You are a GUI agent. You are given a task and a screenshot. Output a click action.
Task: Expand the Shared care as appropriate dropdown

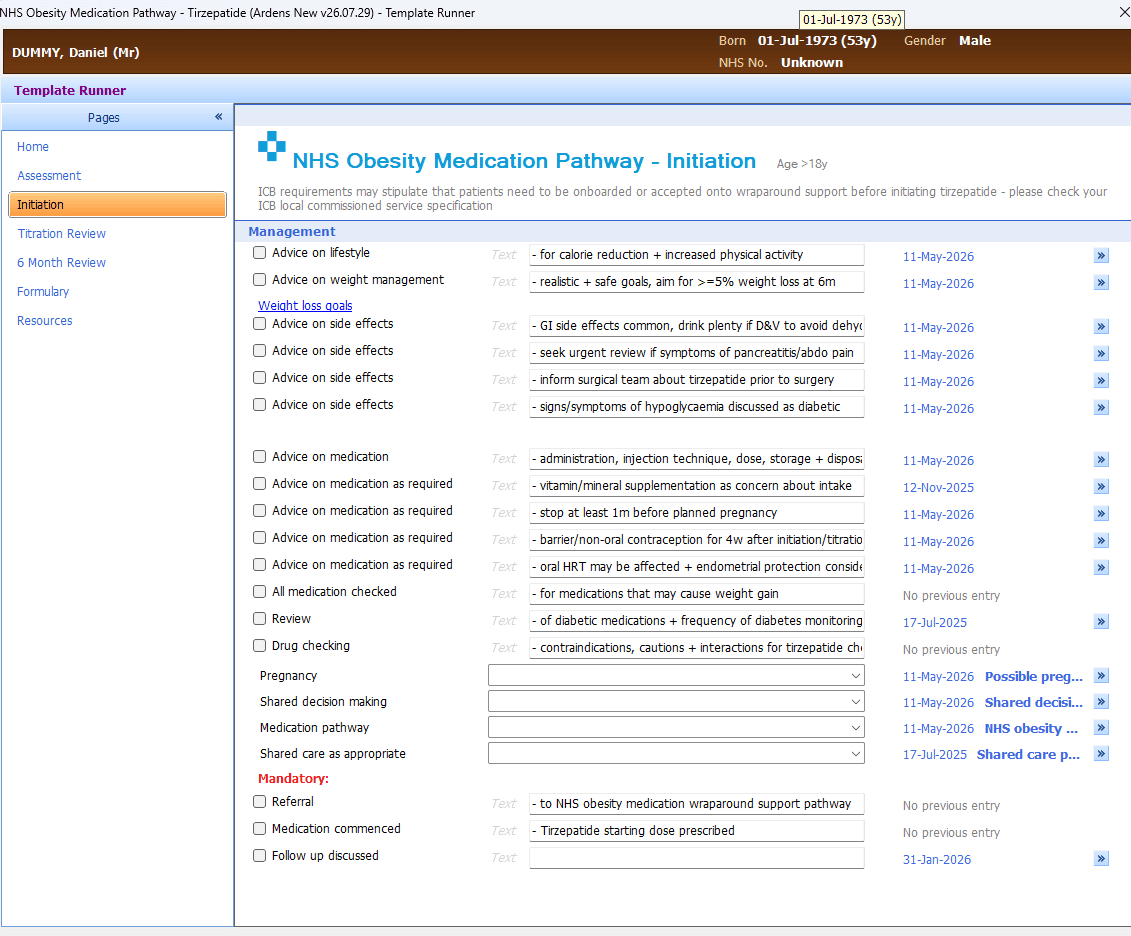676,754
